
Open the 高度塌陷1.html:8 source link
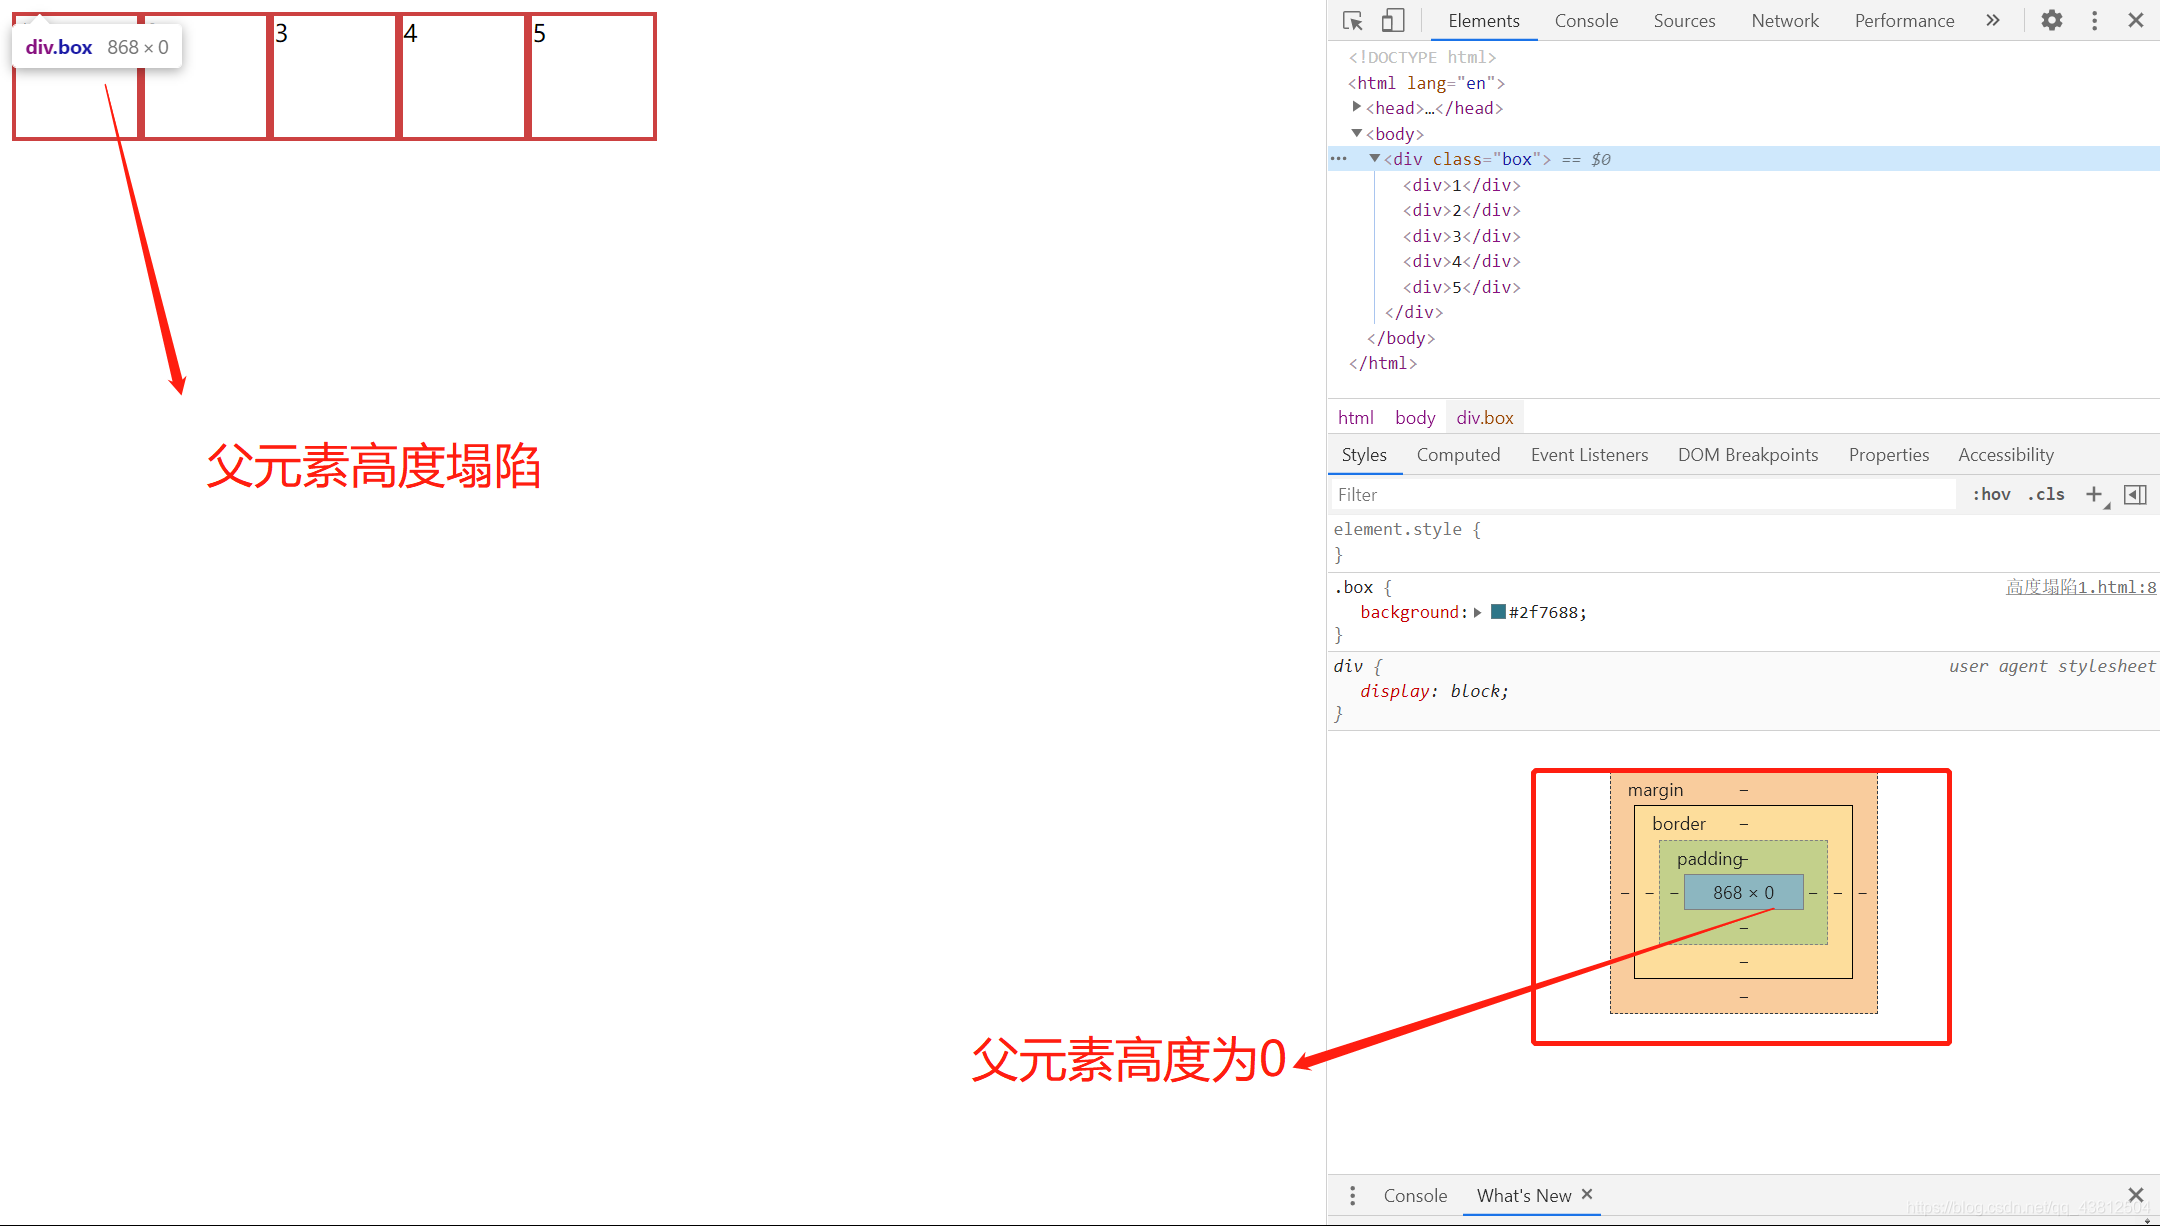[x=2080, y=587]
